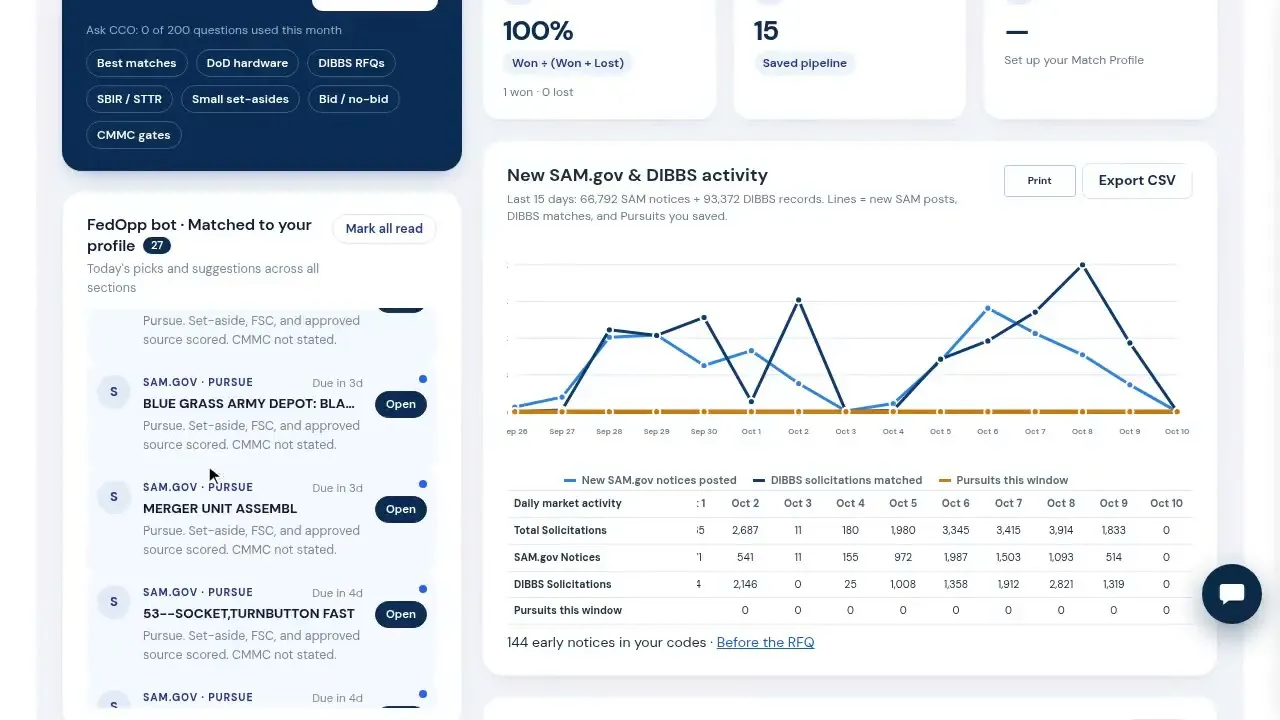Click the 100% win rate value
Viewport: 1280px width, 720px height.
(538, 31)
